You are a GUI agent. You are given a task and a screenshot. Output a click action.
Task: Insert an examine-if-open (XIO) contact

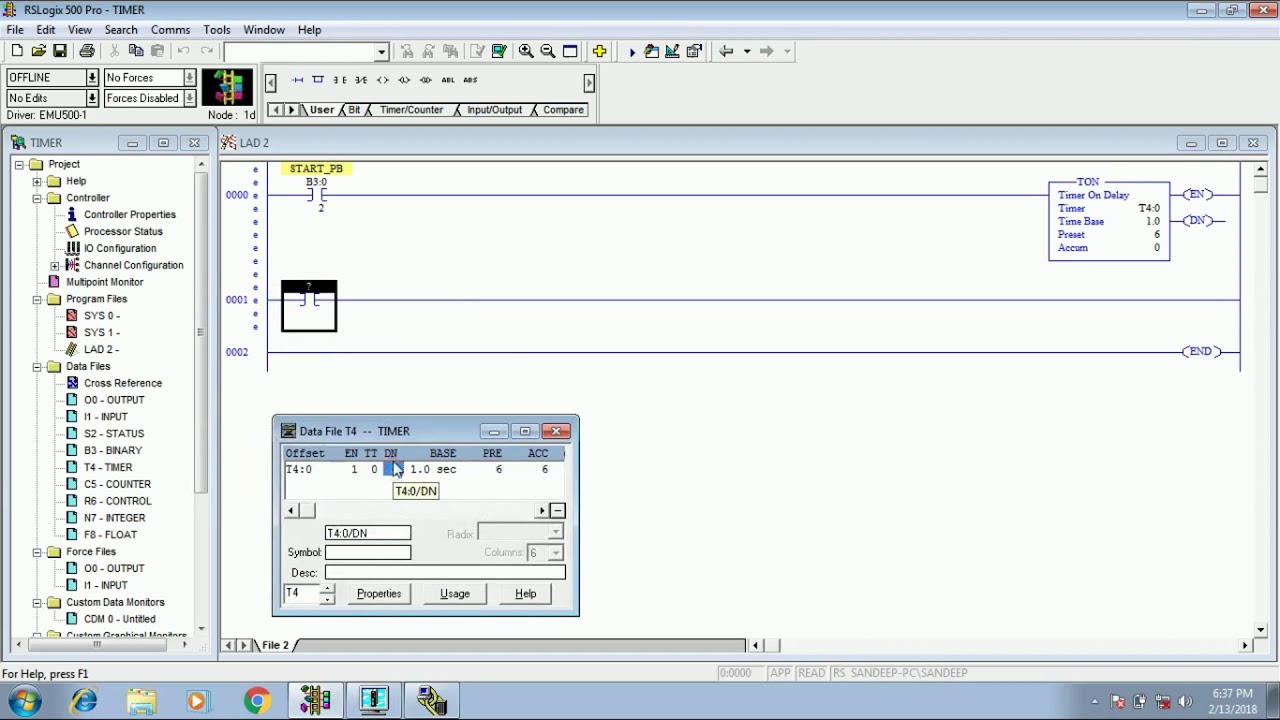coord(361,80)
